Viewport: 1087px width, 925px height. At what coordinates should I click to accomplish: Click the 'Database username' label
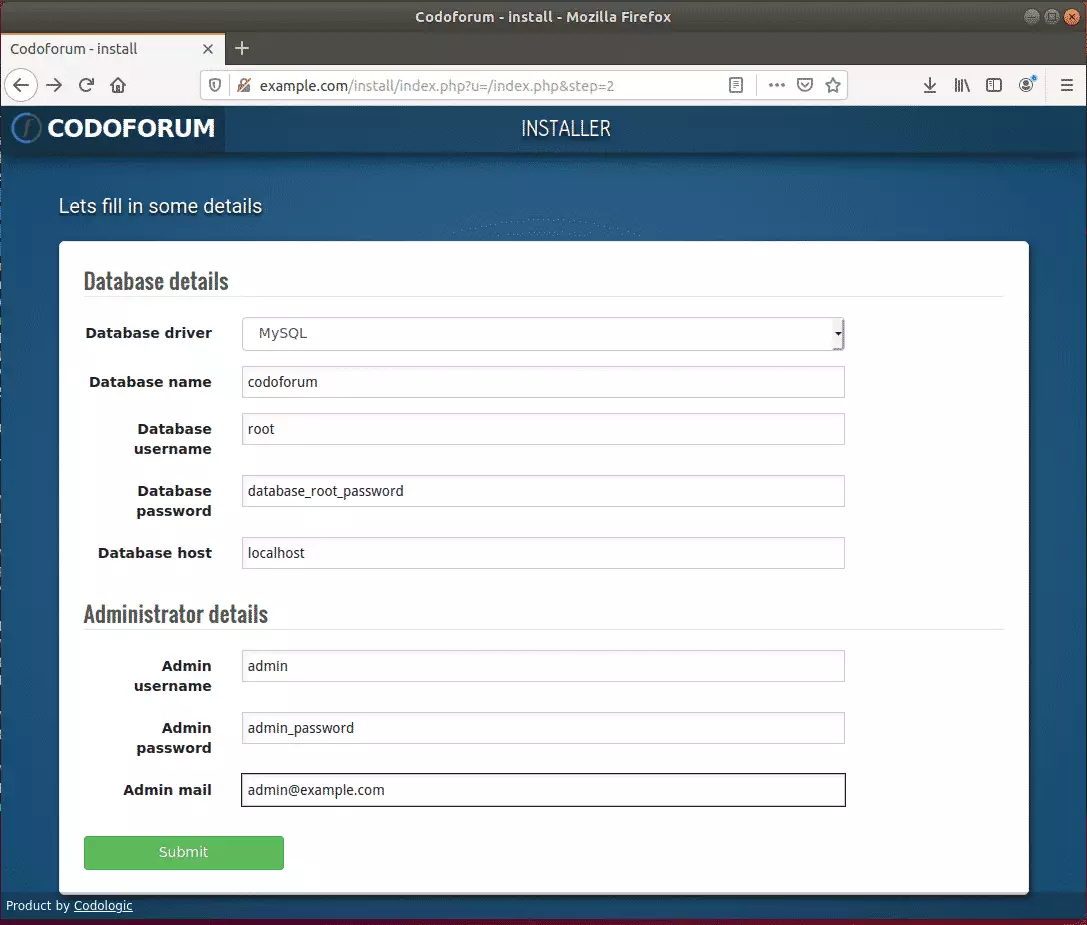[x=173, y=440]
